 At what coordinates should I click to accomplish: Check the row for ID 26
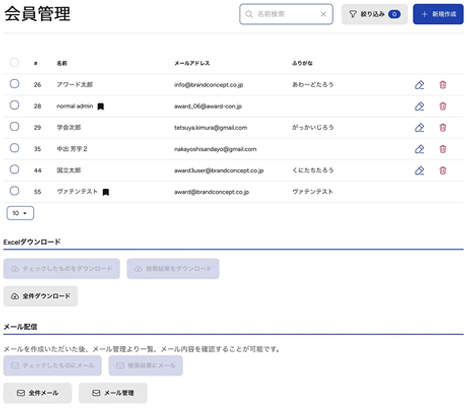(14, 84)
